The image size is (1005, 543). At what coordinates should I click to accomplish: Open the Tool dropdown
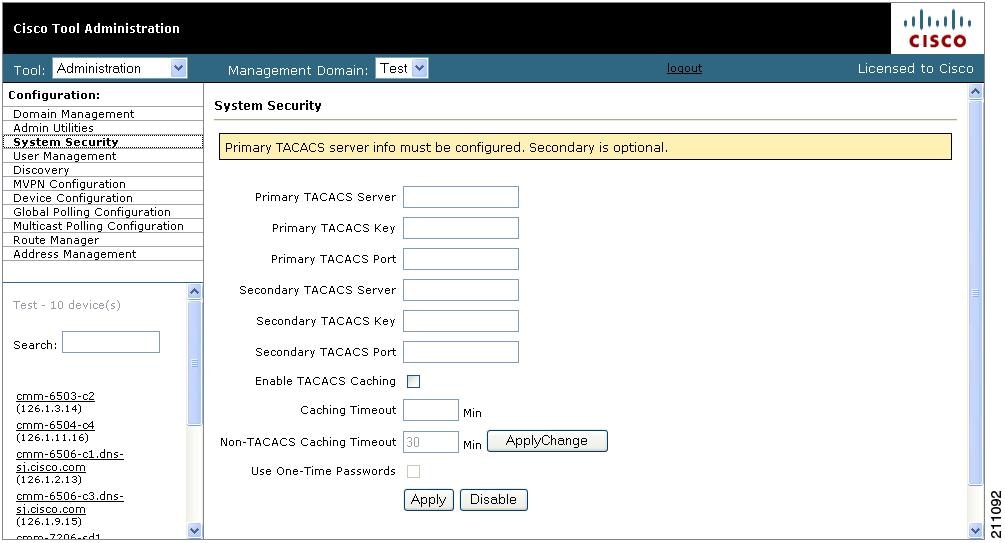(x=120, y=69)
